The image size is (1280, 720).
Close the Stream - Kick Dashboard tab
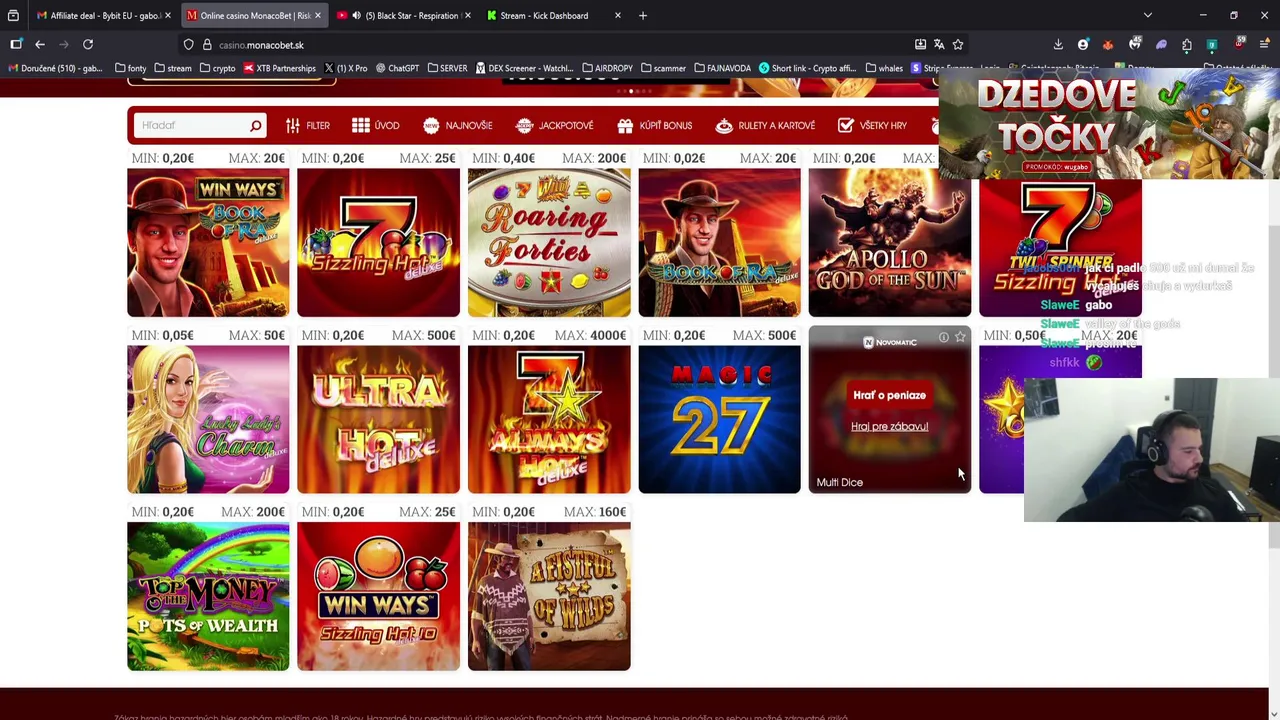617,15
